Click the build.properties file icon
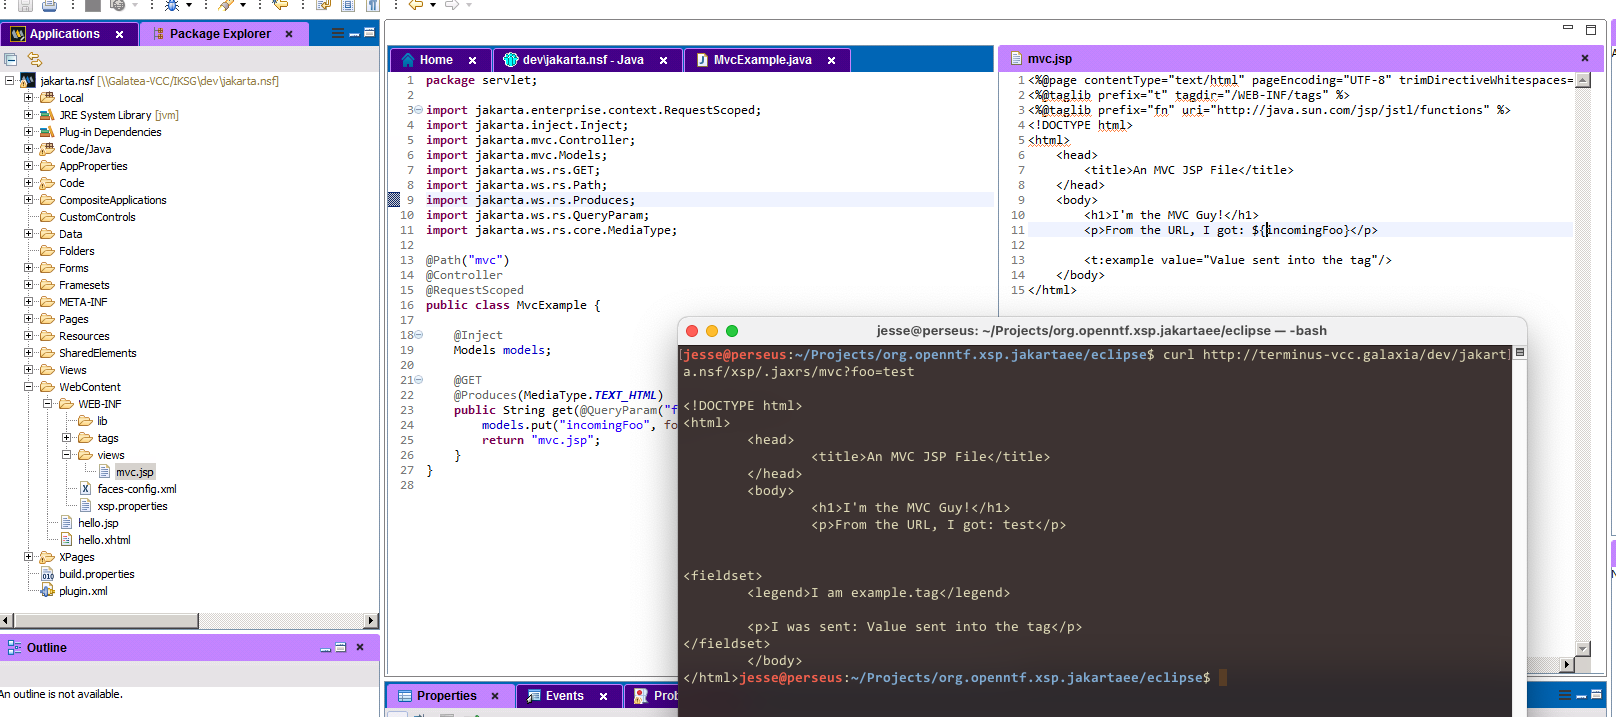1616x717 pixels. (x=47, y=574)
